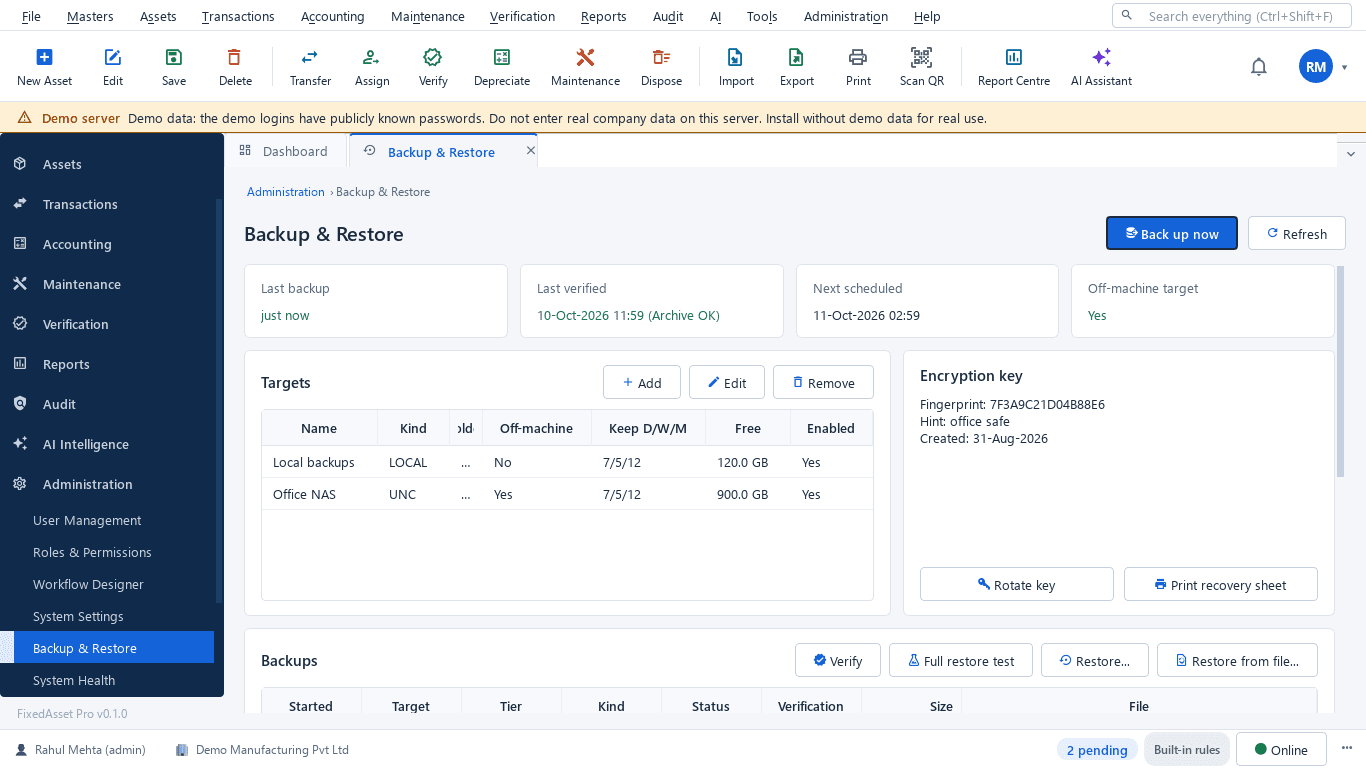This screenshot has height=768, width=1366.
Task: Open System Health in the sidebar
Action: point(107,680)
